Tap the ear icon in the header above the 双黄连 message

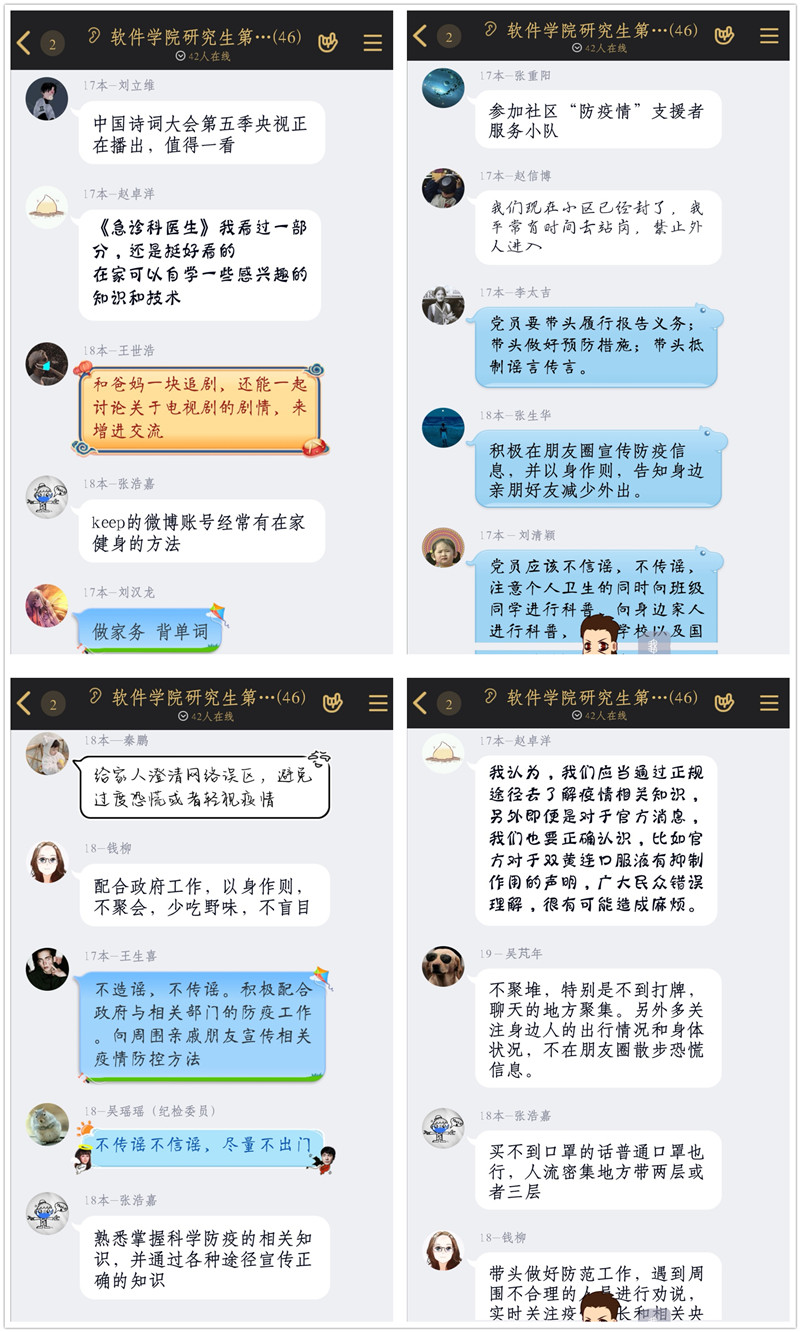coord(490,696)
